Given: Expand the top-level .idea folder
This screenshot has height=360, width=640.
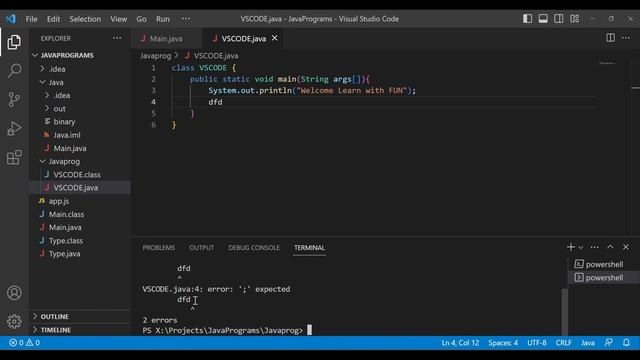Looking at the screenshot, I should (x=80, y=69).
